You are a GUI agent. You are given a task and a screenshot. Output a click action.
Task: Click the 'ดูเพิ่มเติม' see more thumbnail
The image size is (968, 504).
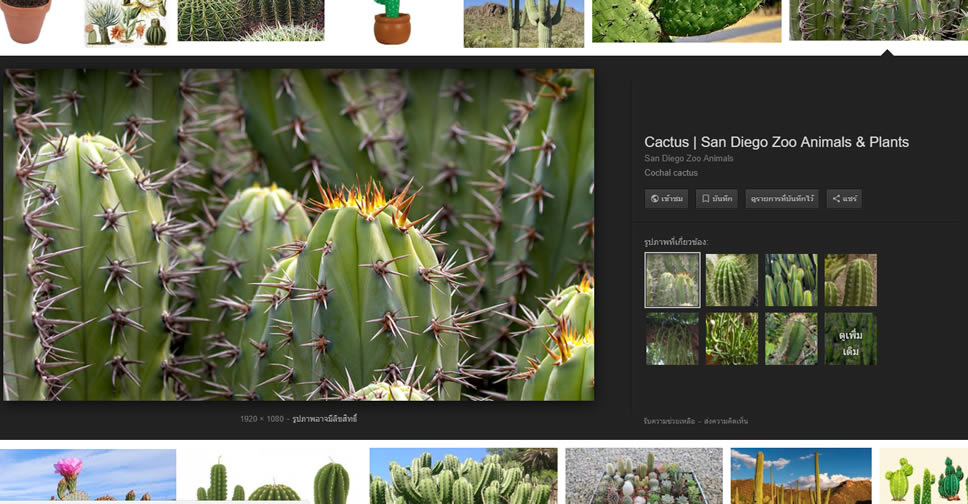pos(850,339)
